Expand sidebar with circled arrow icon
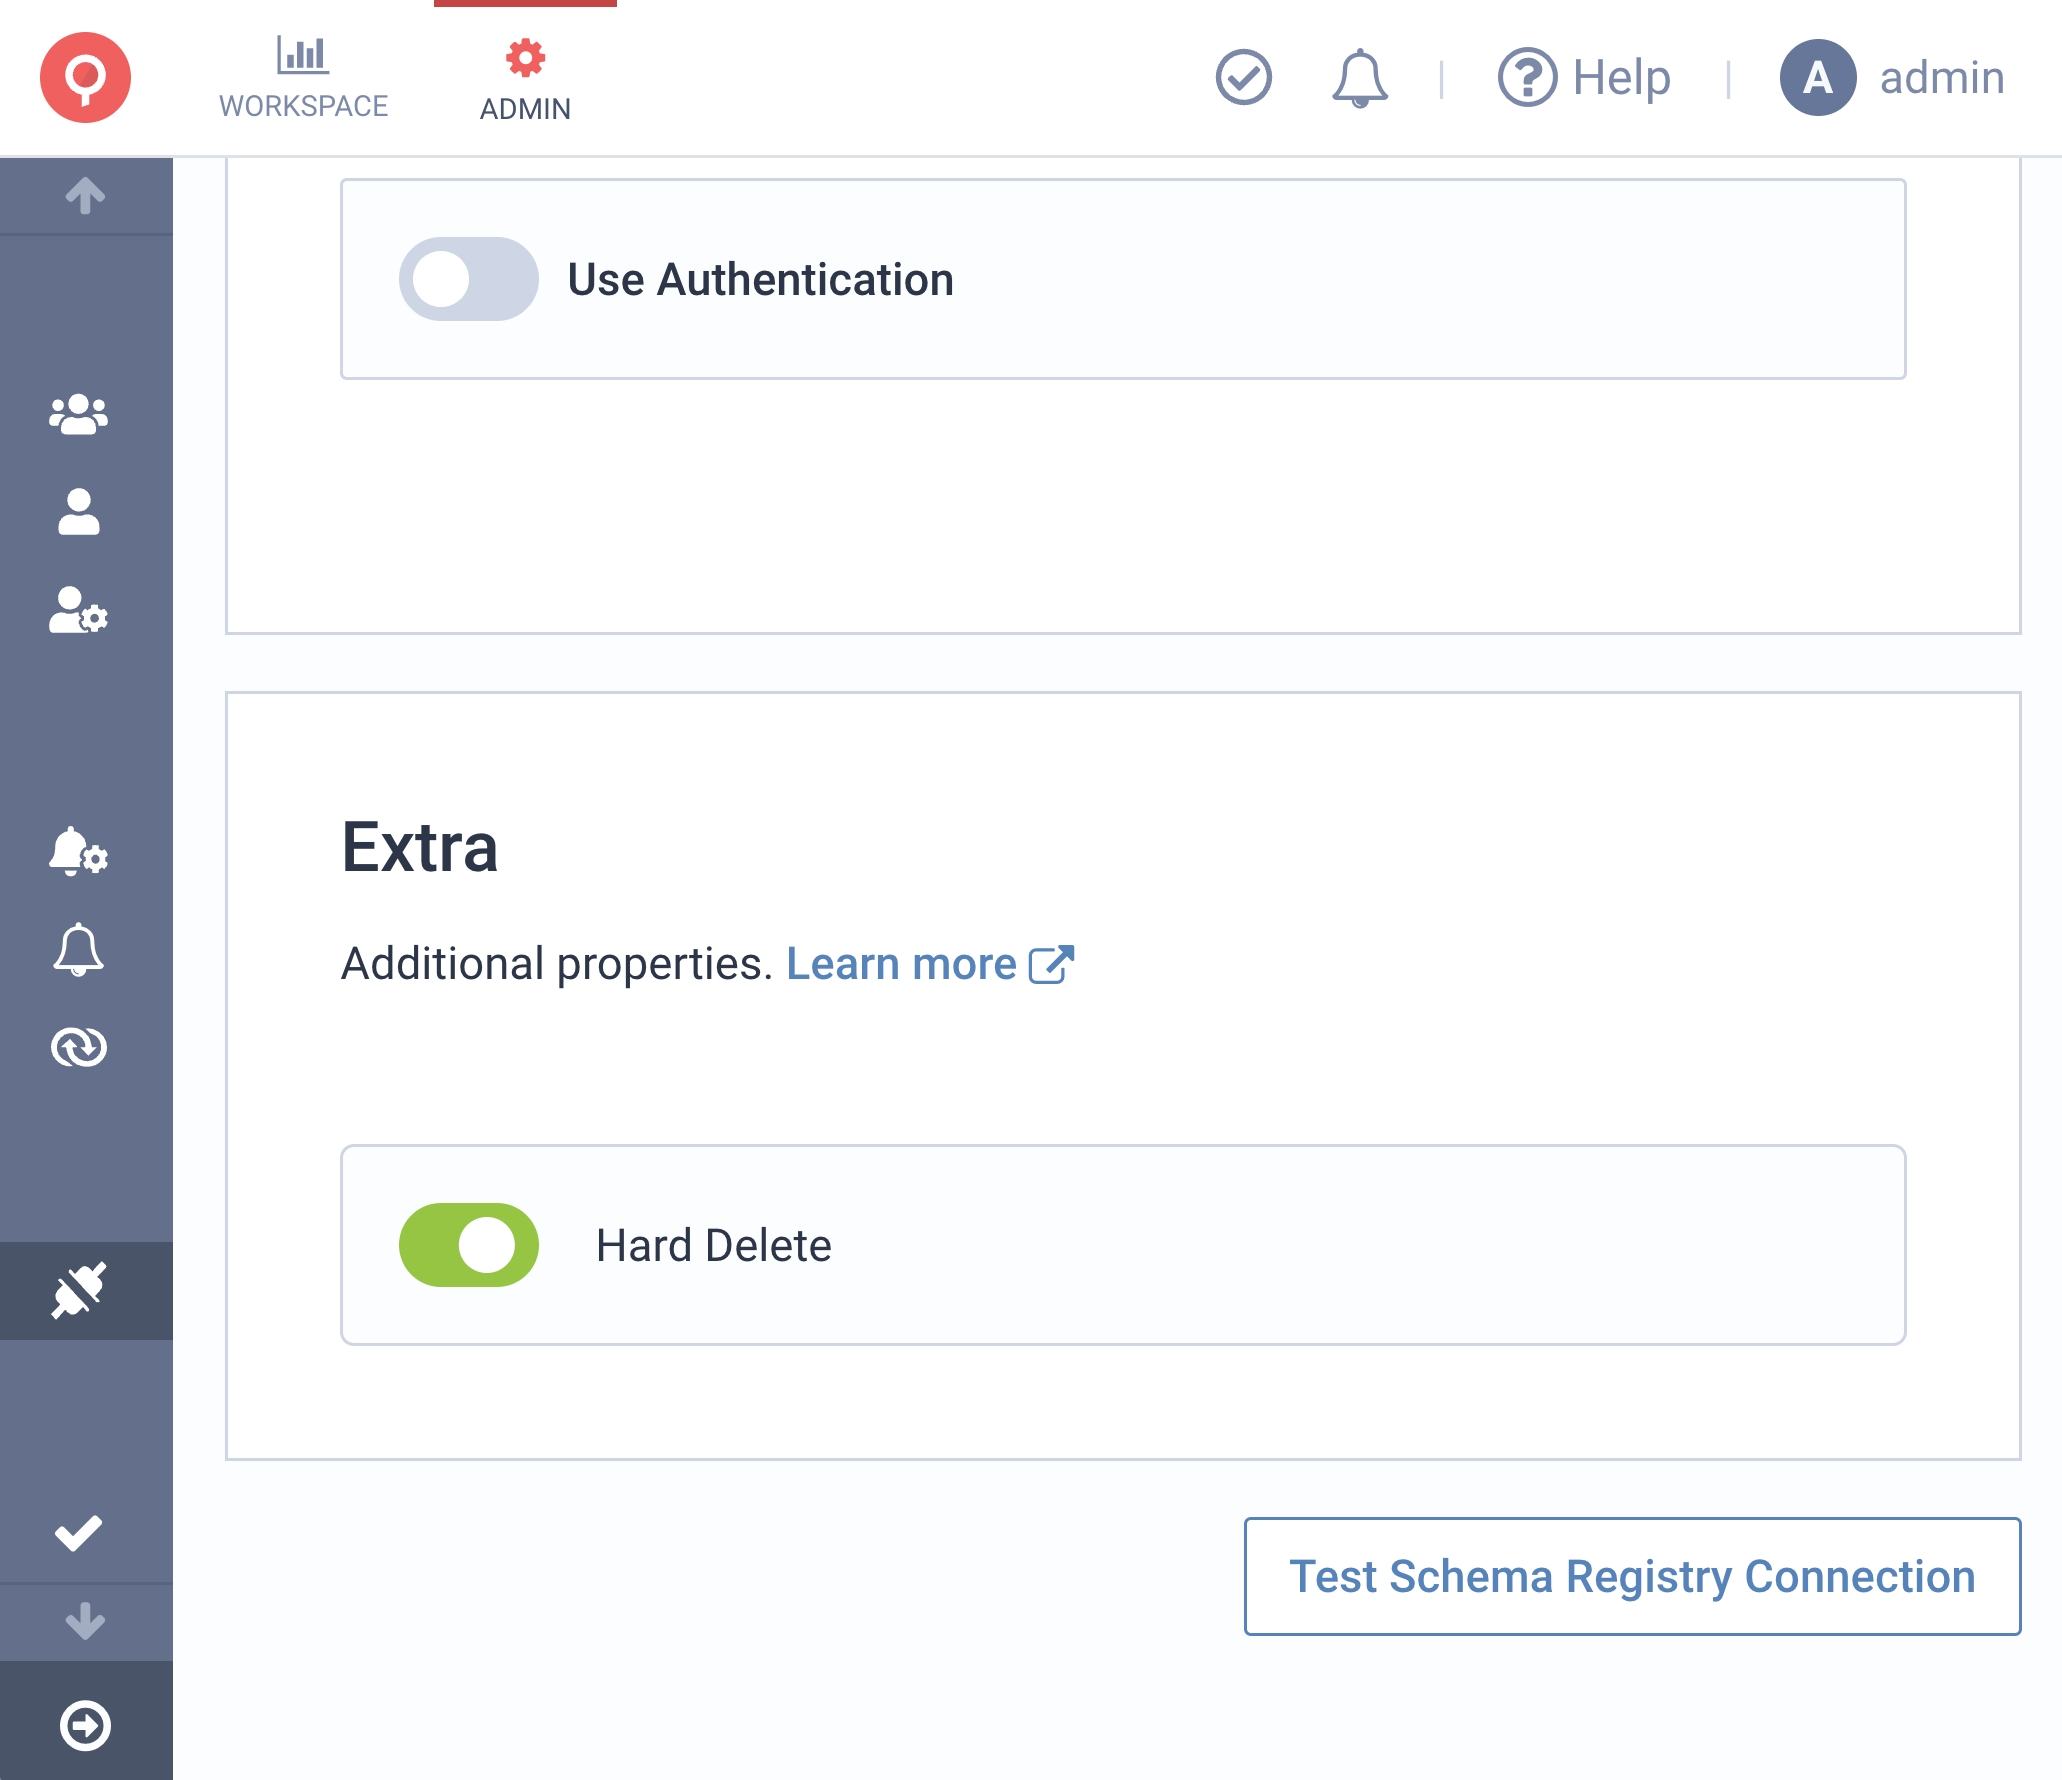The image size is (2062, 1780). pos(85,1725)
